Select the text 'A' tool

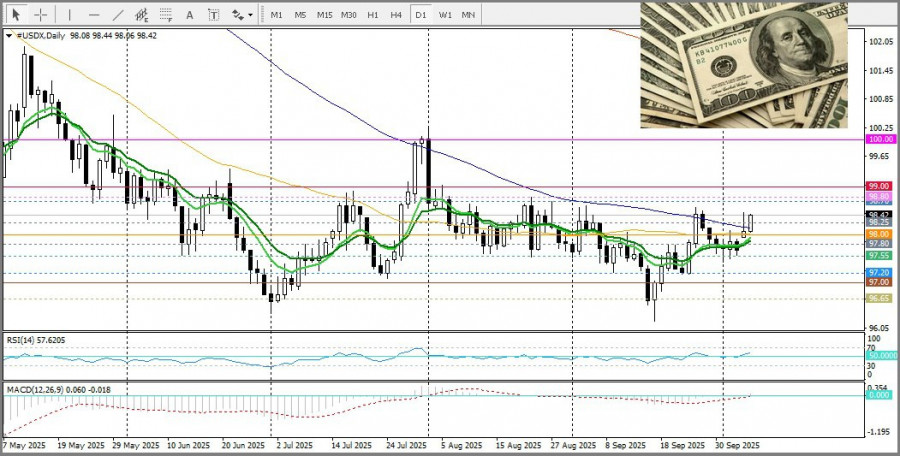pos(190,15)
